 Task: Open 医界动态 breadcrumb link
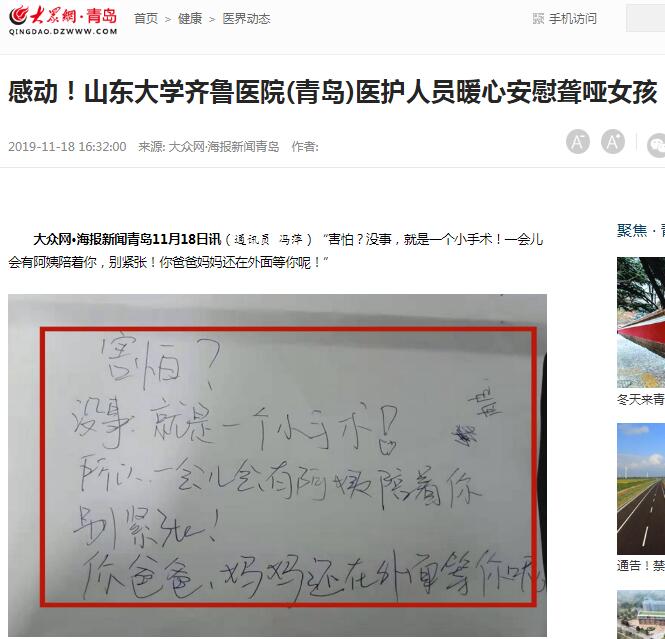[x=246, y=19]
